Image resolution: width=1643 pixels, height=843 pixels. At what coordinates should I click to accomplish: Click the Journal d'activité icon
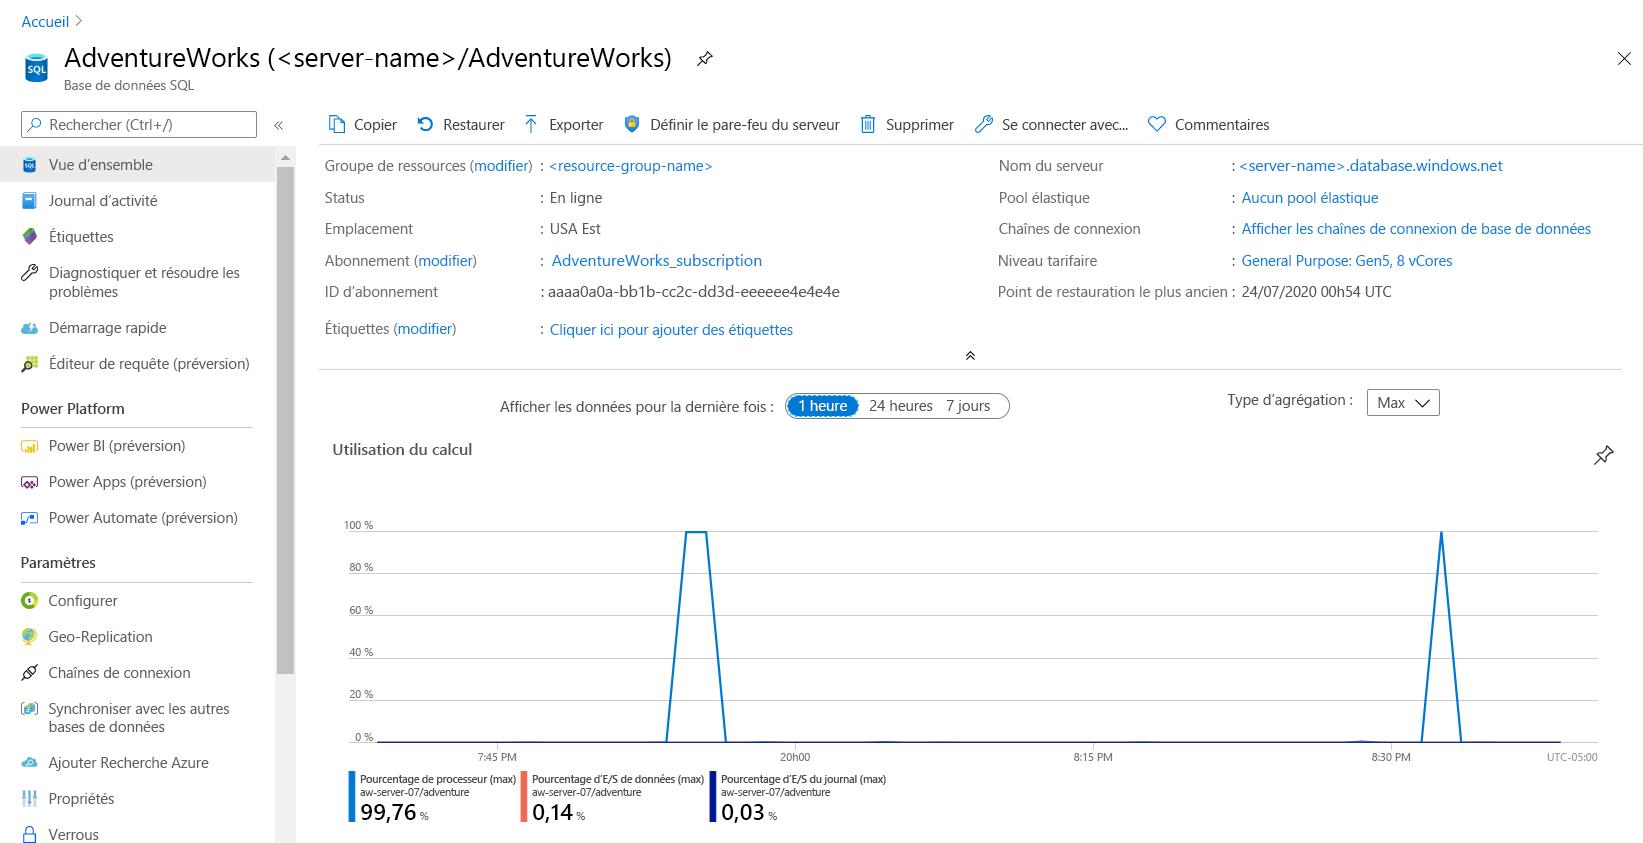(x=30, y=201)
